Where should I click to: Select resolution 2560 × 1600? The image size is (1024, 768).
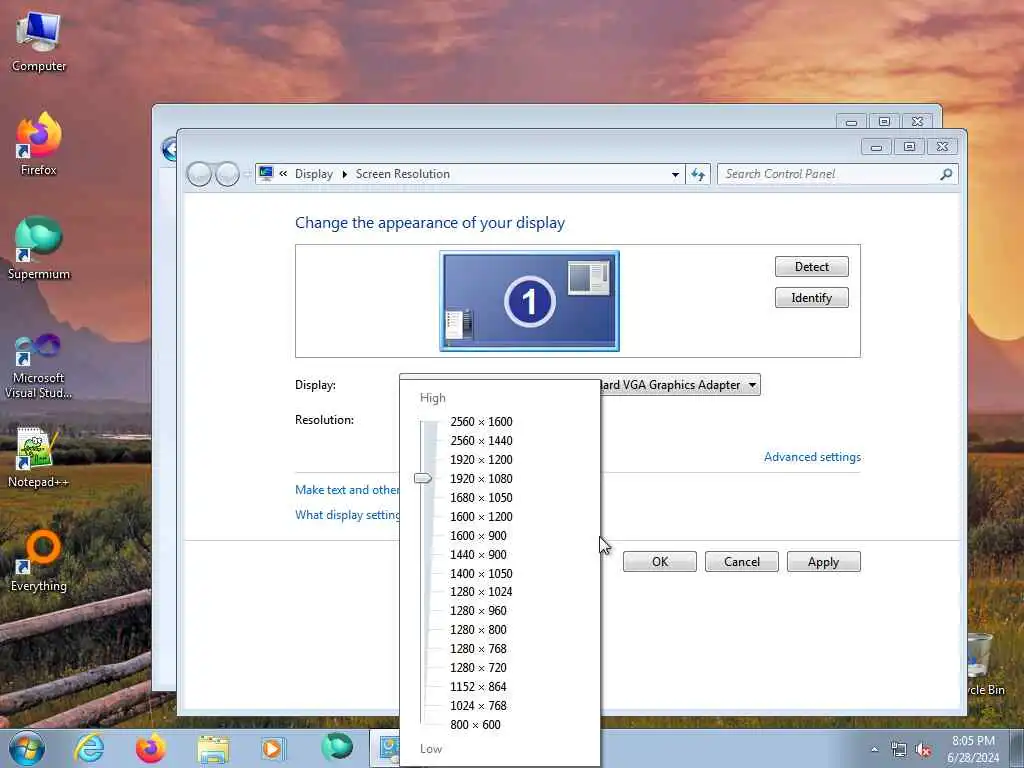point(481,422)
